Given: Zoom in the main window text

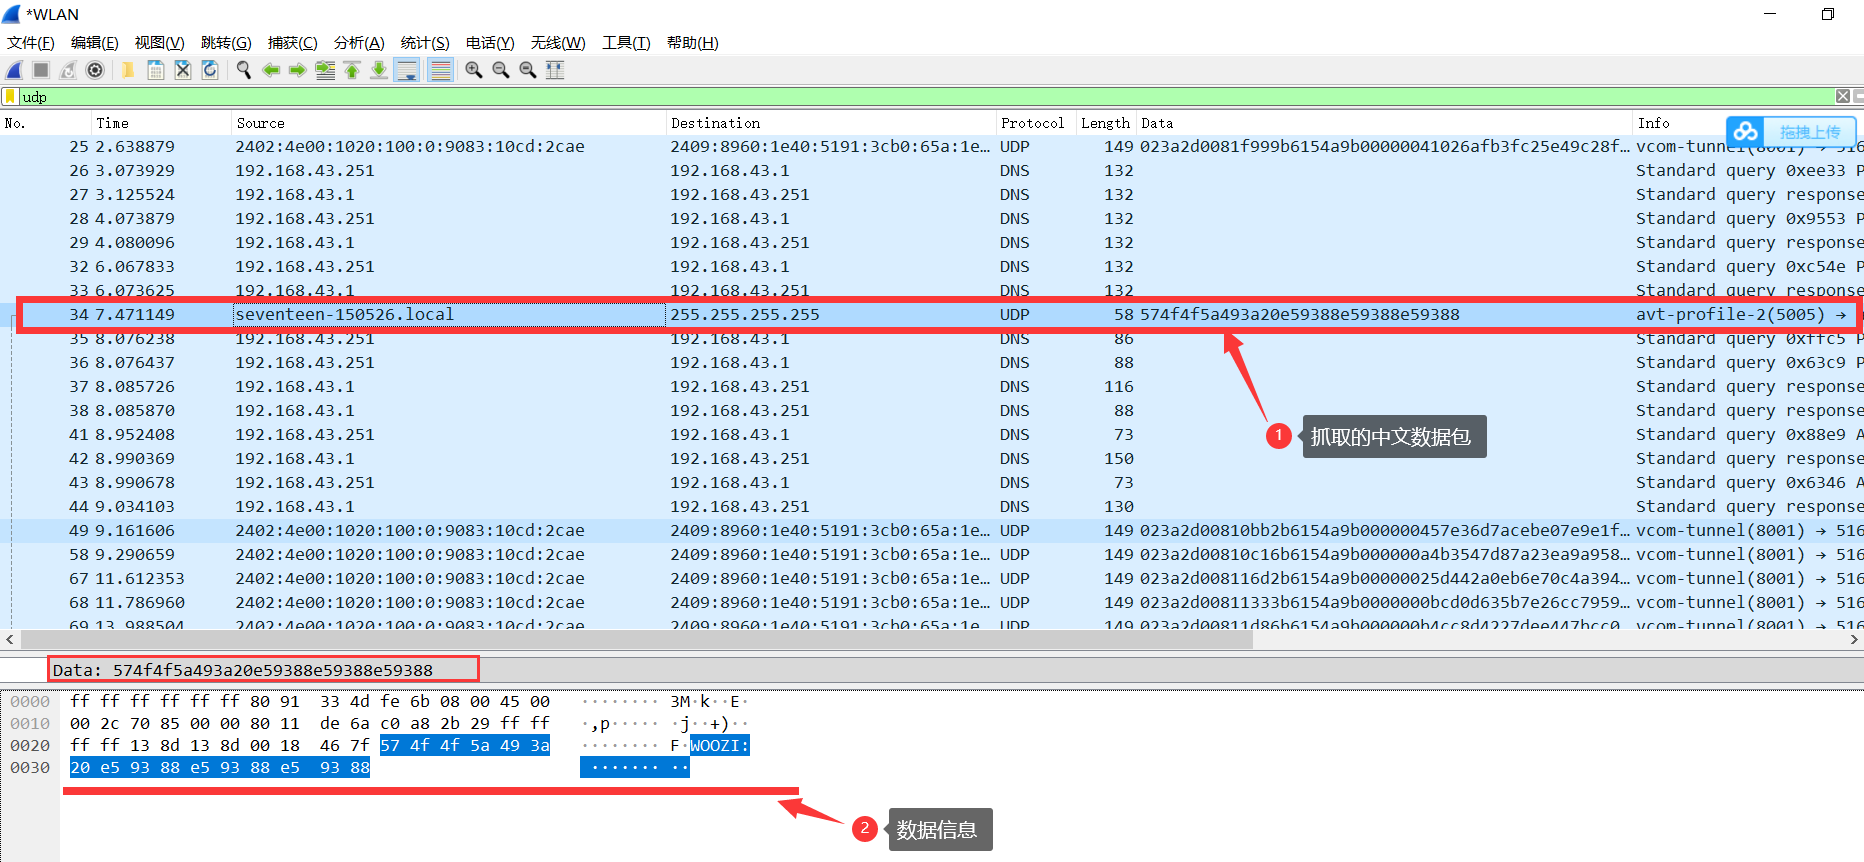Looking at the screenshot, I should coord(474,70).
